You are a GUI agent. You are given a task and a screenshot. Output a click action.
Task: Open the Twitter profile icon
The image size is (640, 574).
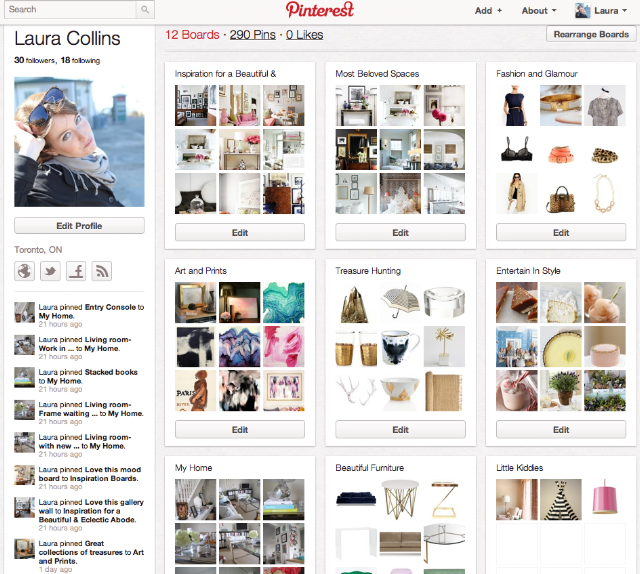click(x=50, y=271)
